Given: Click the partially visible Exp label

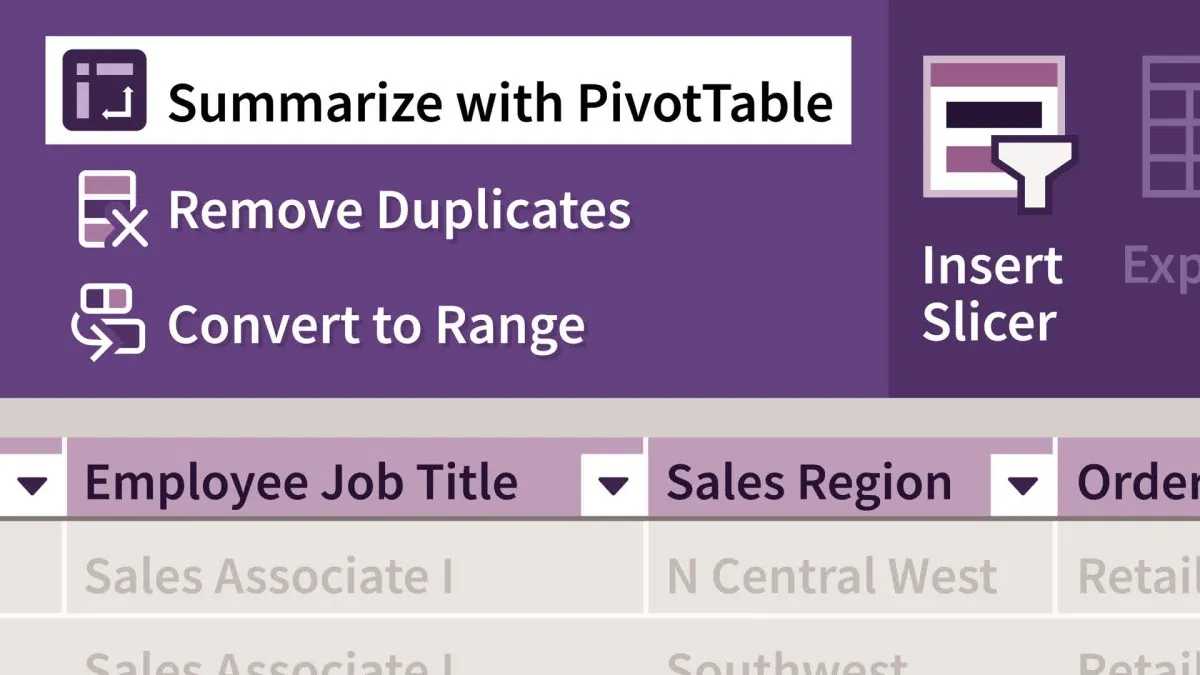Looking at the screenshot, I should click(x=1161, y=266).
